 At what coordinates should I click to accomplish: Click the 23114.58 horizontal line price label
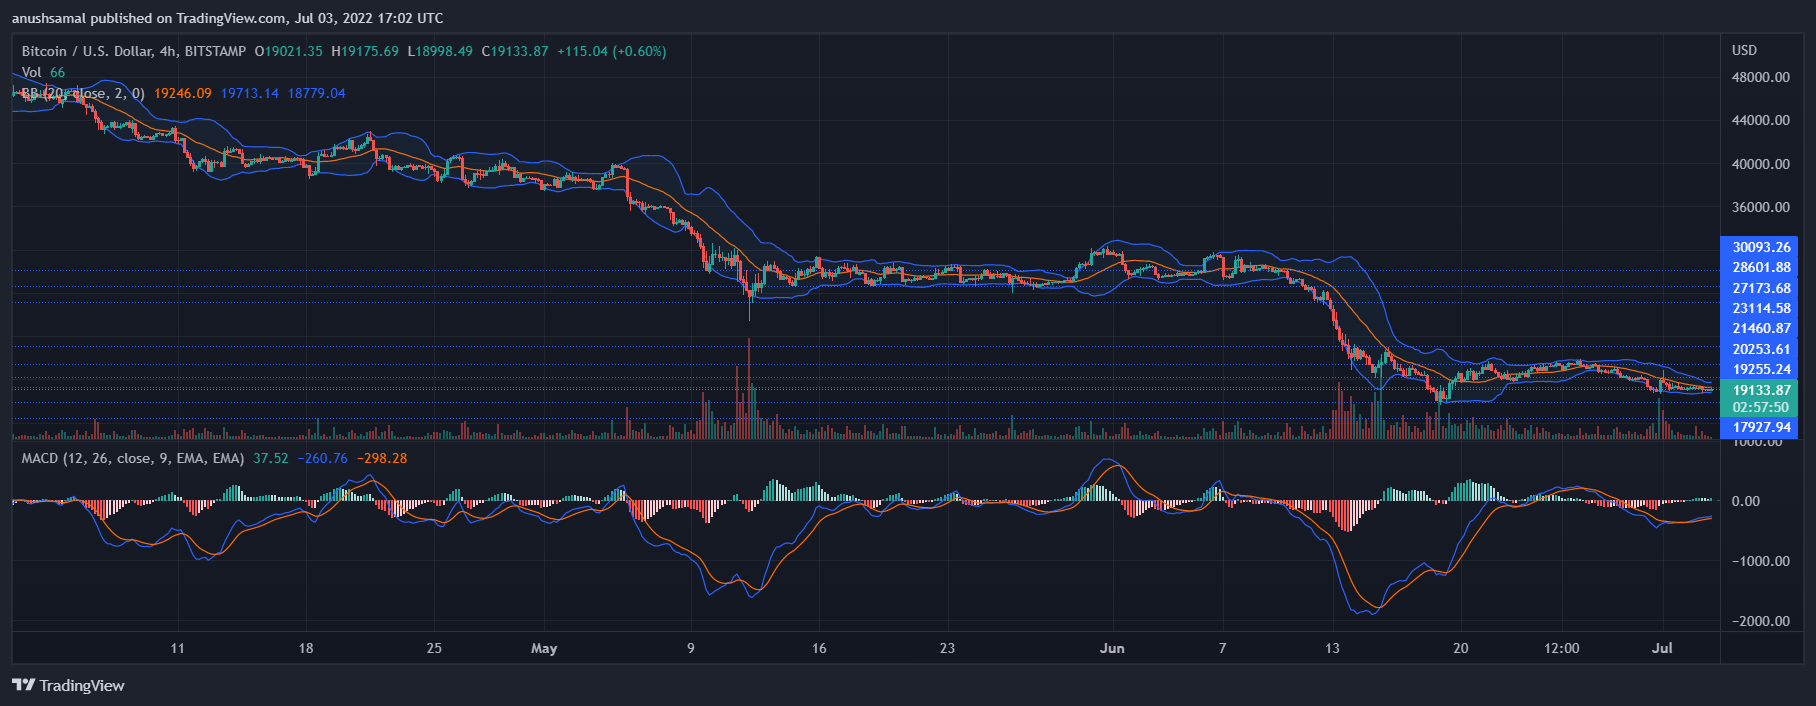1760,308
